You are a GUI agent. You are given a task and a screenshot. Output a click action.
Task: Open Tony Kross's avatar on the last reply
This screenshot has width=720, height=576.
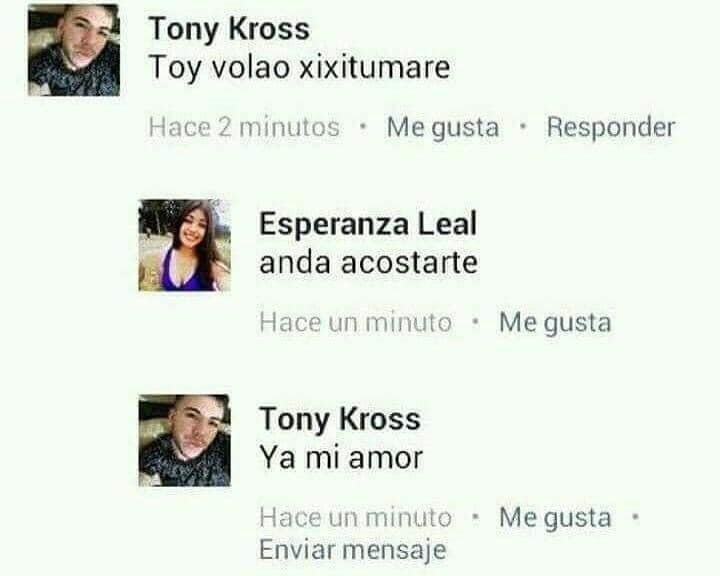(185, 440)
